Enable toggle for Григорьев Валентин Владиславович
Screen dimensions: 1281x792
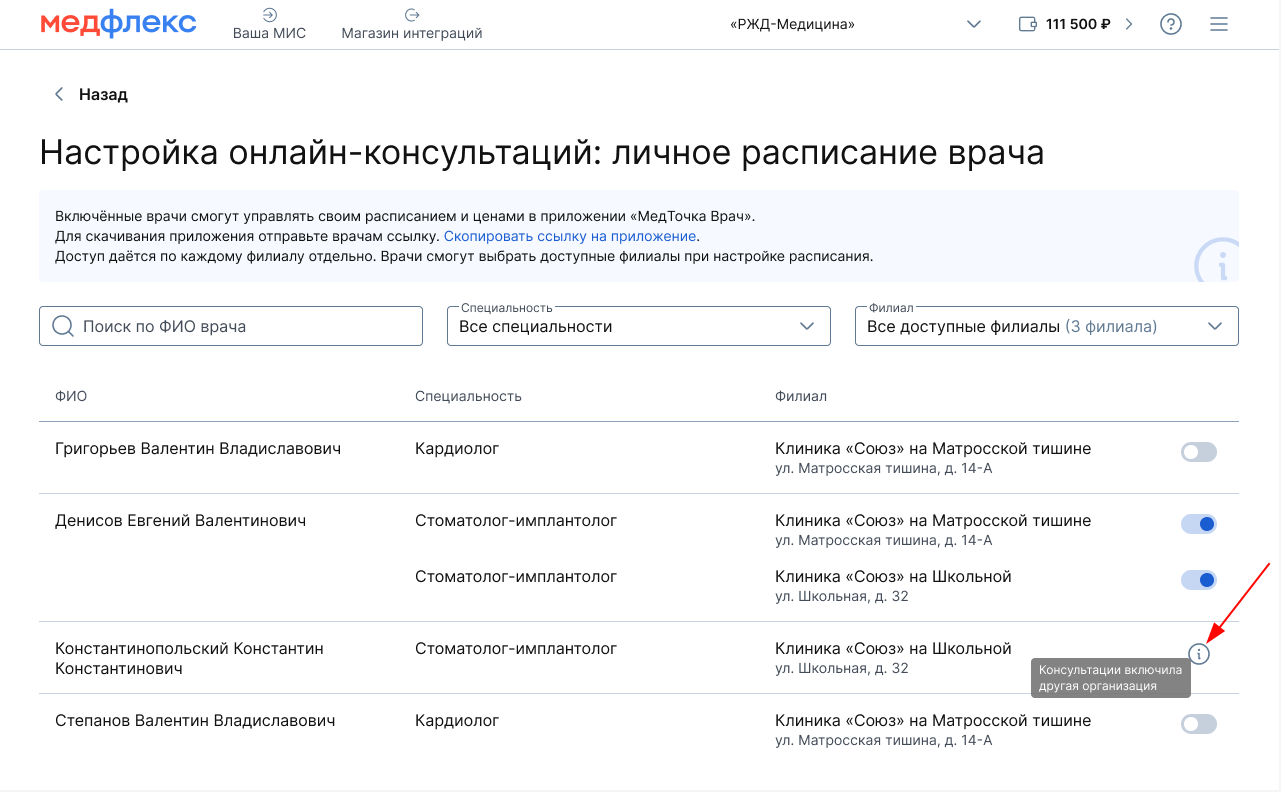point(1199,452)
